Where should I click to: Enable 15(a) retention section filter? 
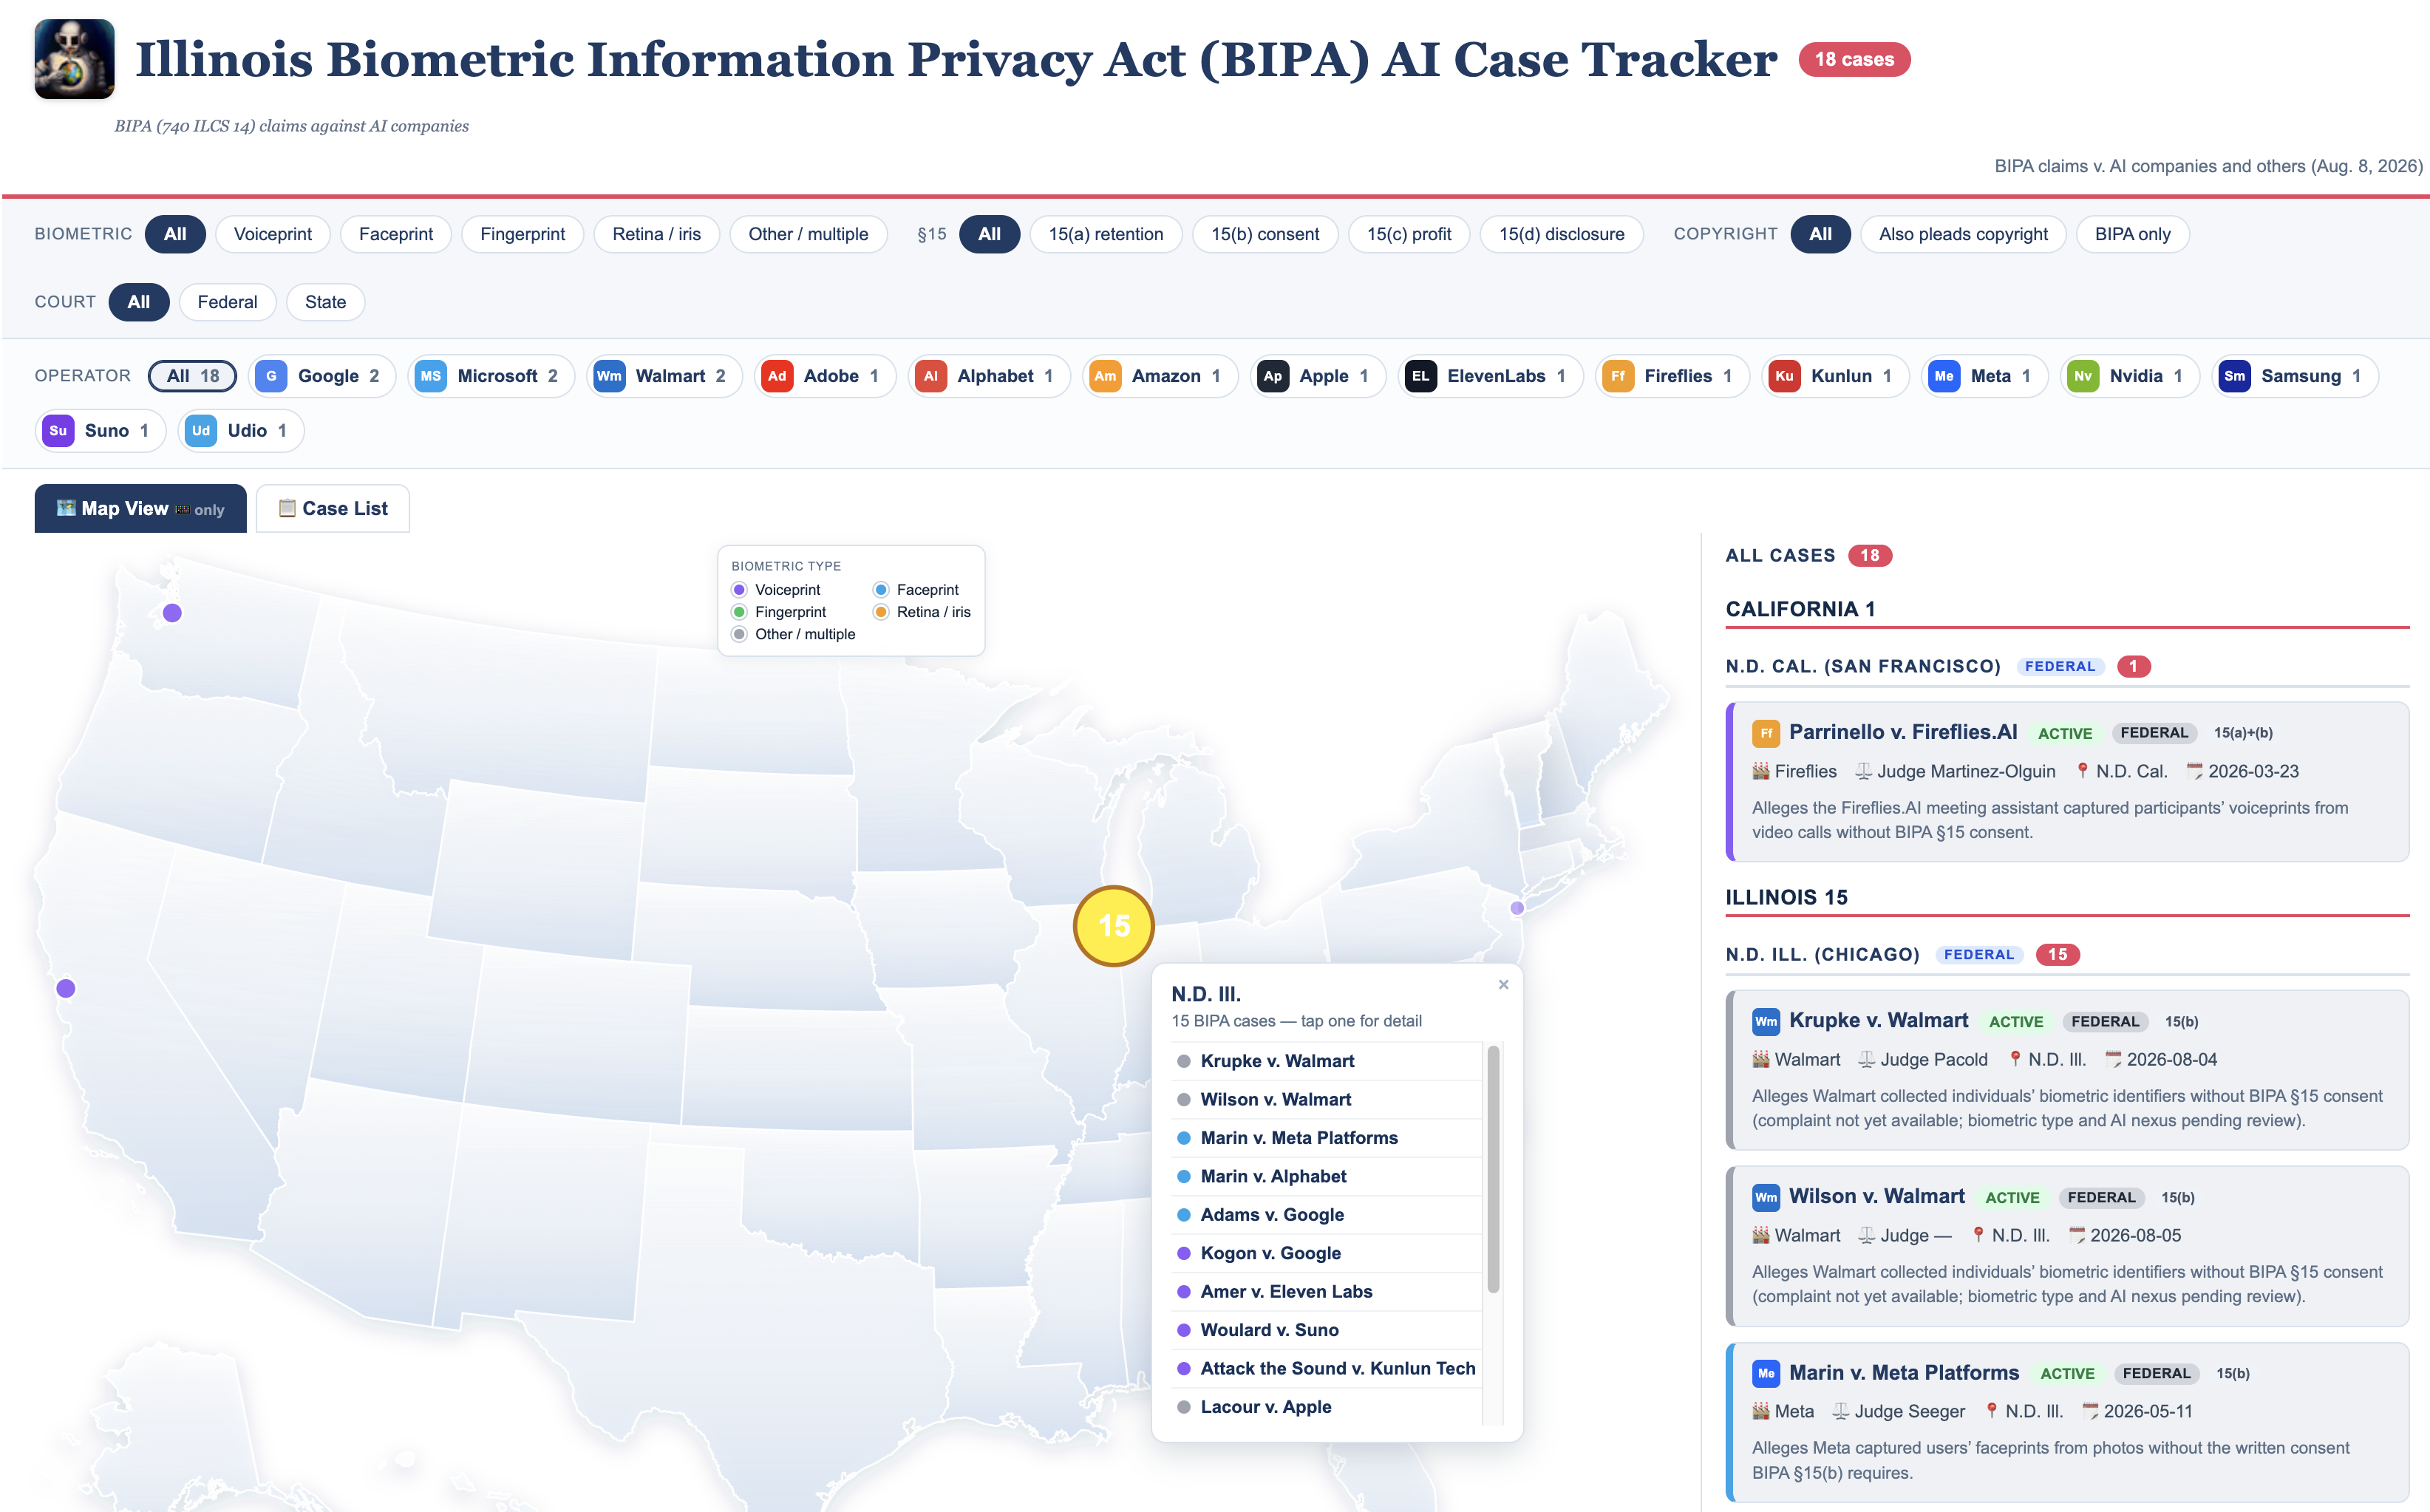[x=1105, y=234]
